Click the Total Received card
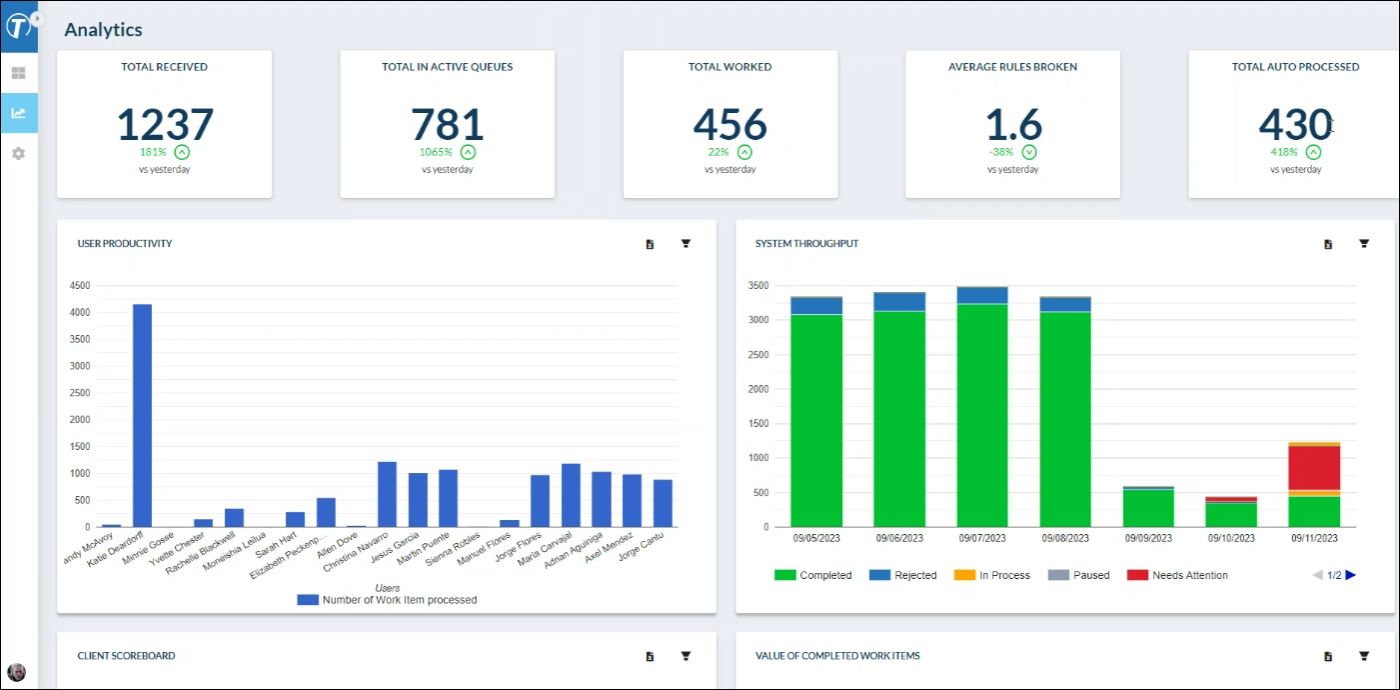 (x=164, y=124)
